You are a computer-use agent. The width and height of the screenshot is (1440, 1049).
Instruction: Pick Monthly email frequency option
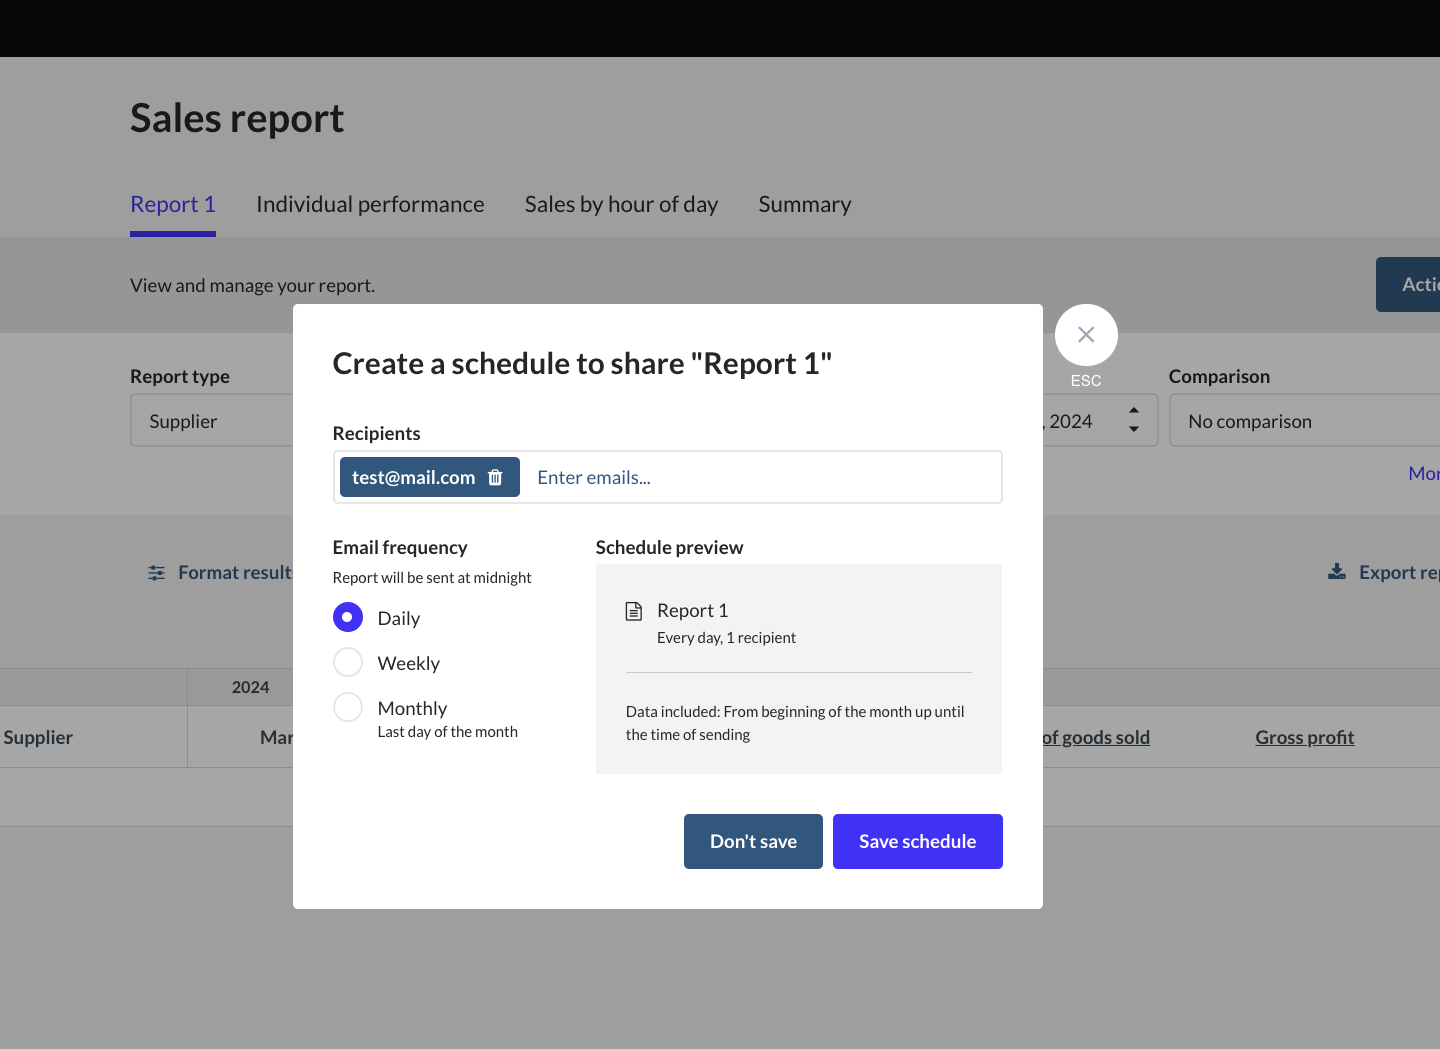pyautogui.click(x=348, y=708)
